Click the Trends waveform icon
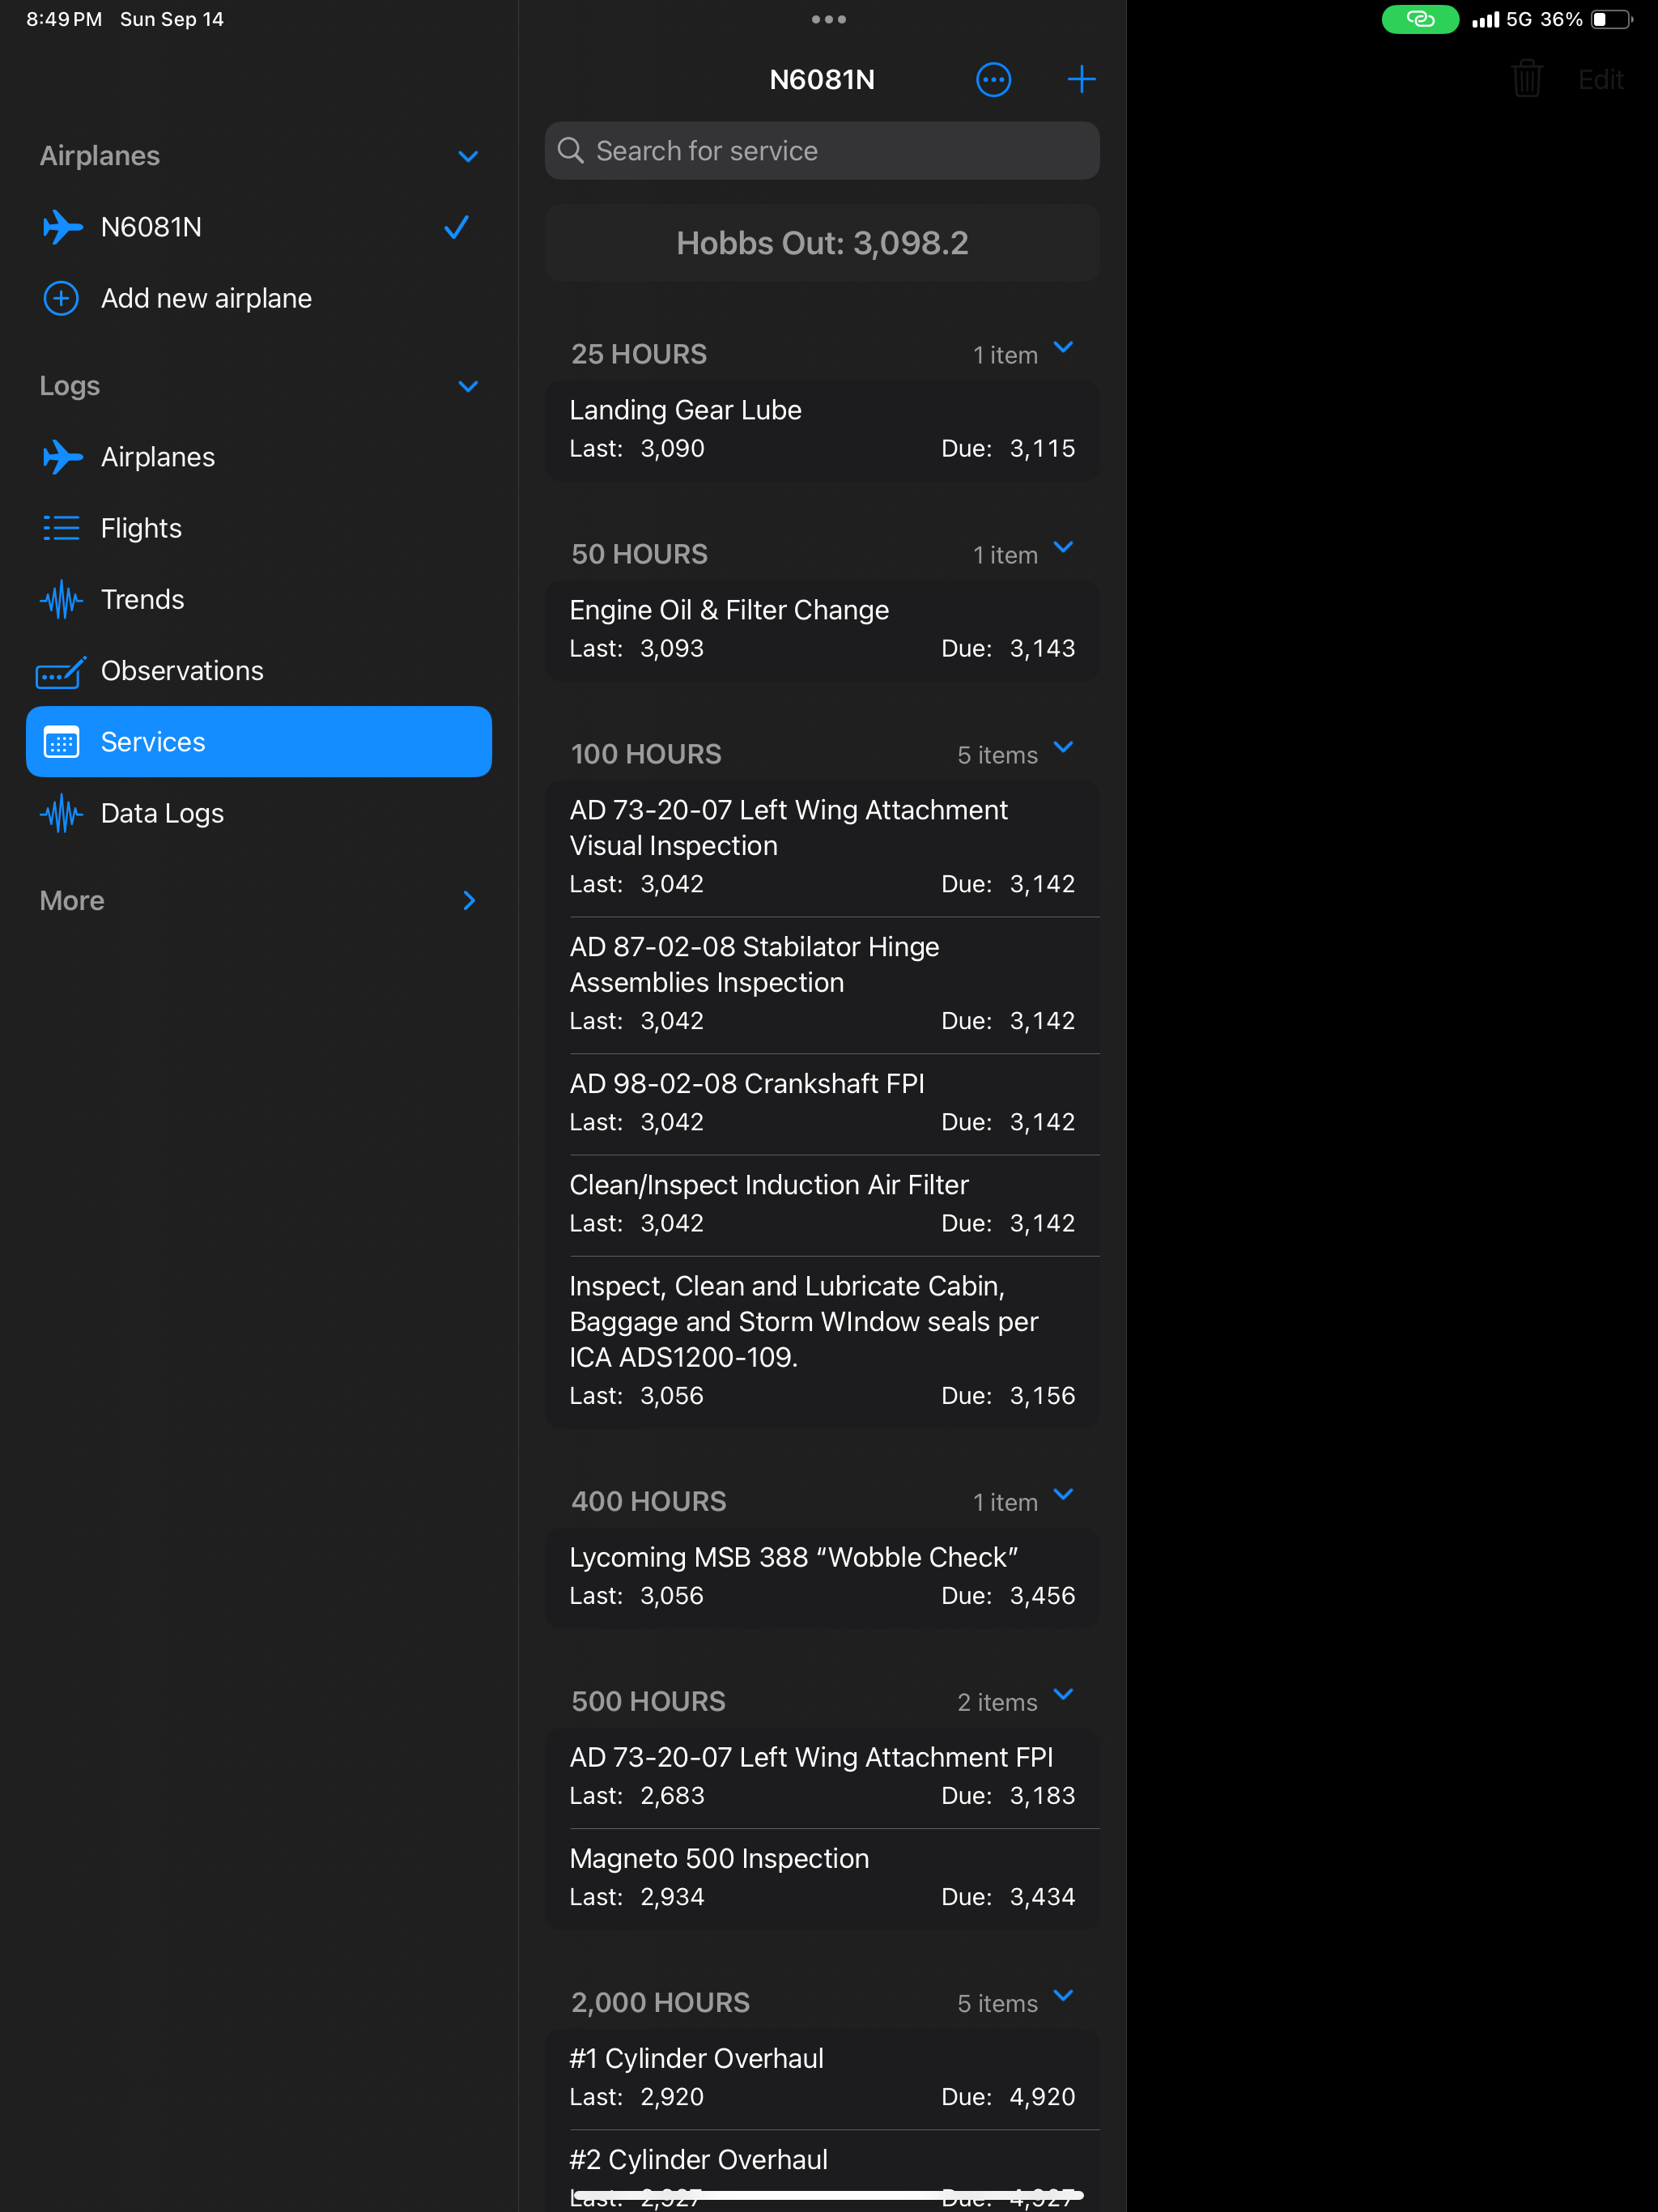 point(61,599)
